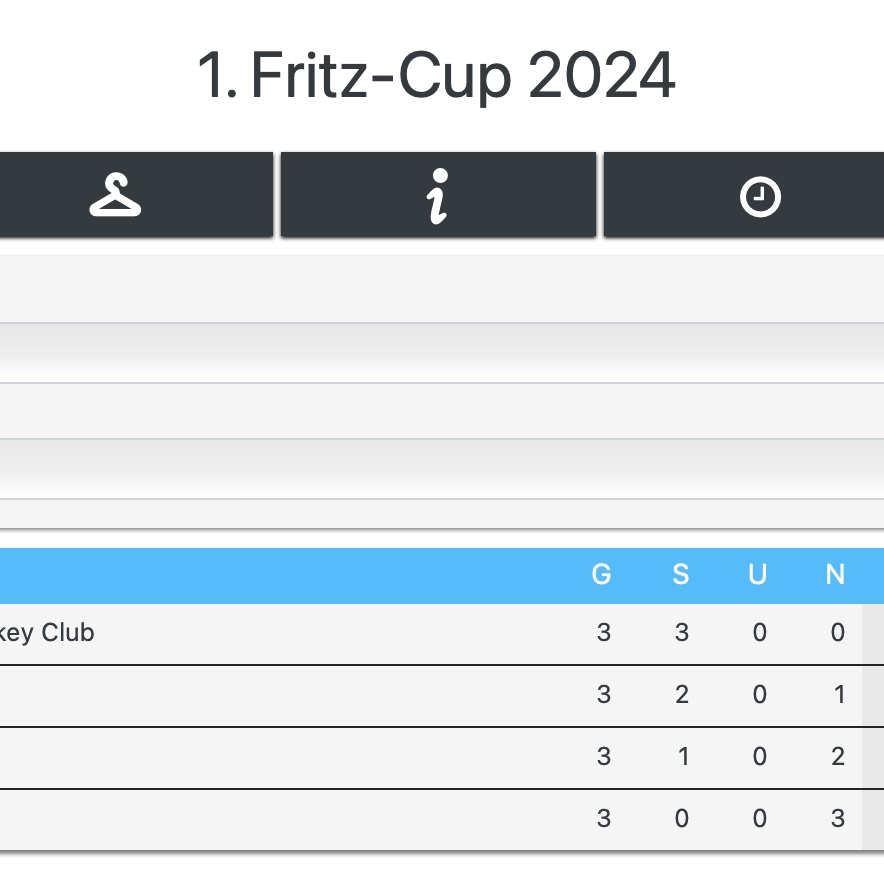
Task: Click the Hockey Club team name
Action: pos(48,633)
